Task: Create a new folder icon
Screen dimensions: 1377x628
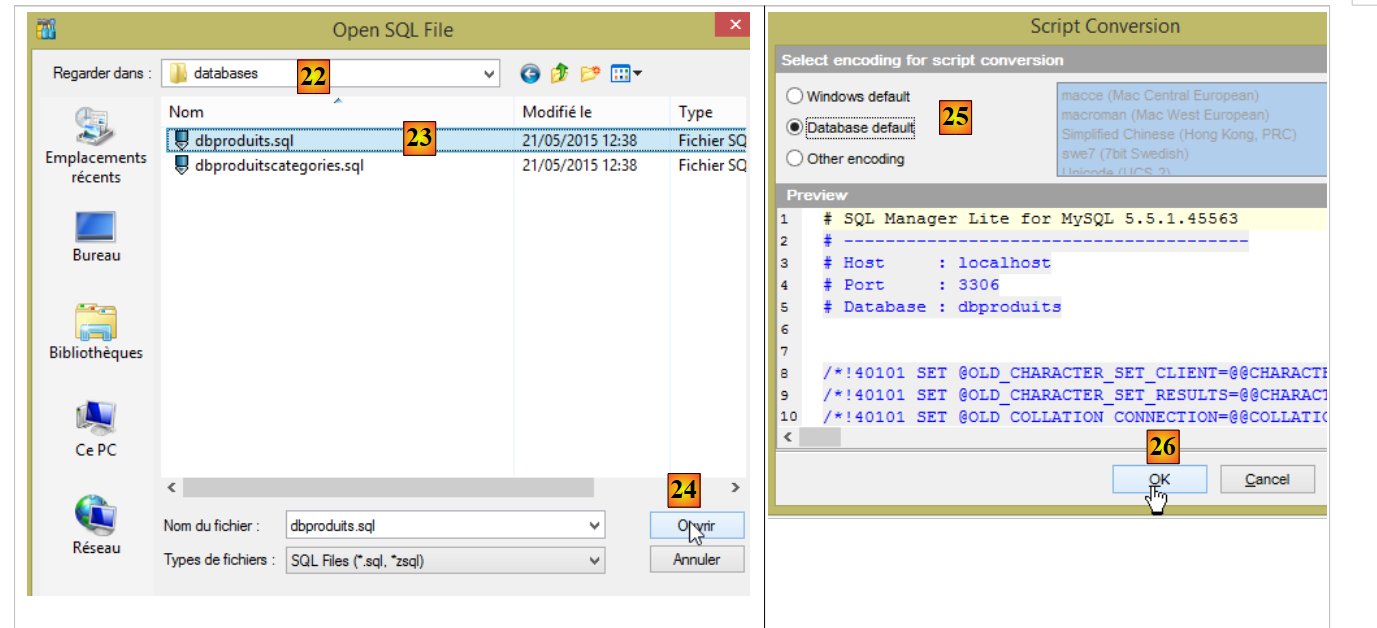Action: 590,73
